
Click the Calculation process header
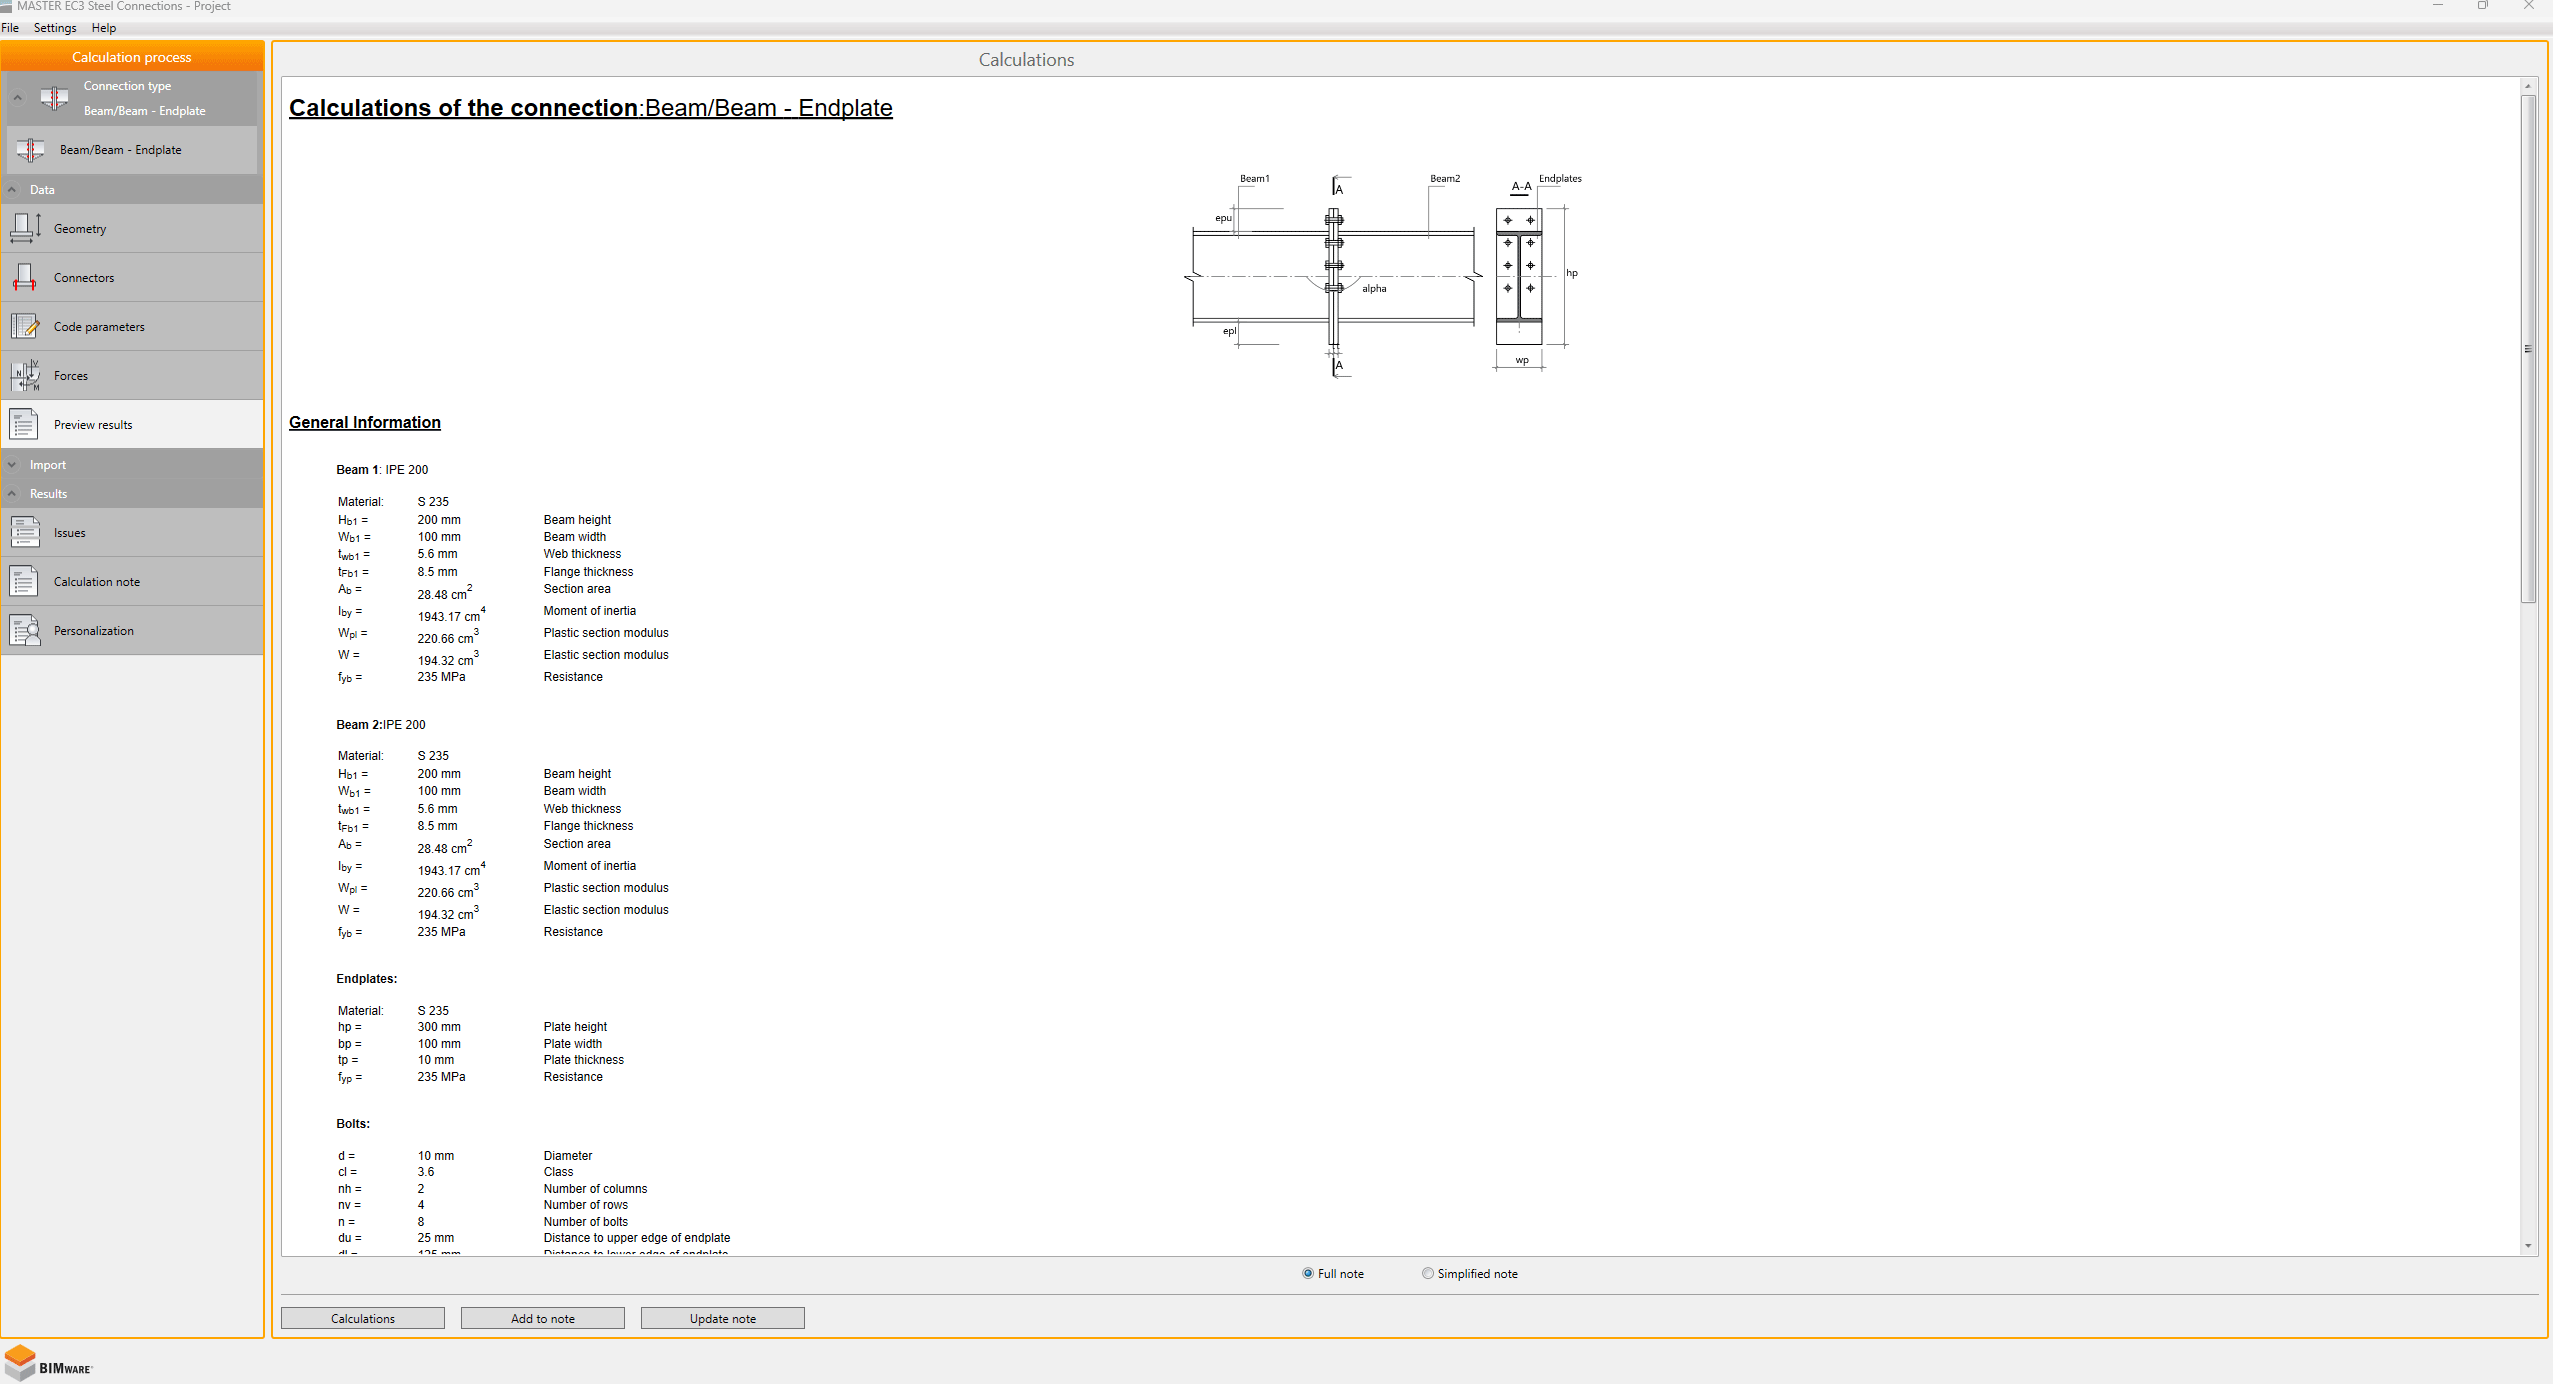click(x=132, y=57)
